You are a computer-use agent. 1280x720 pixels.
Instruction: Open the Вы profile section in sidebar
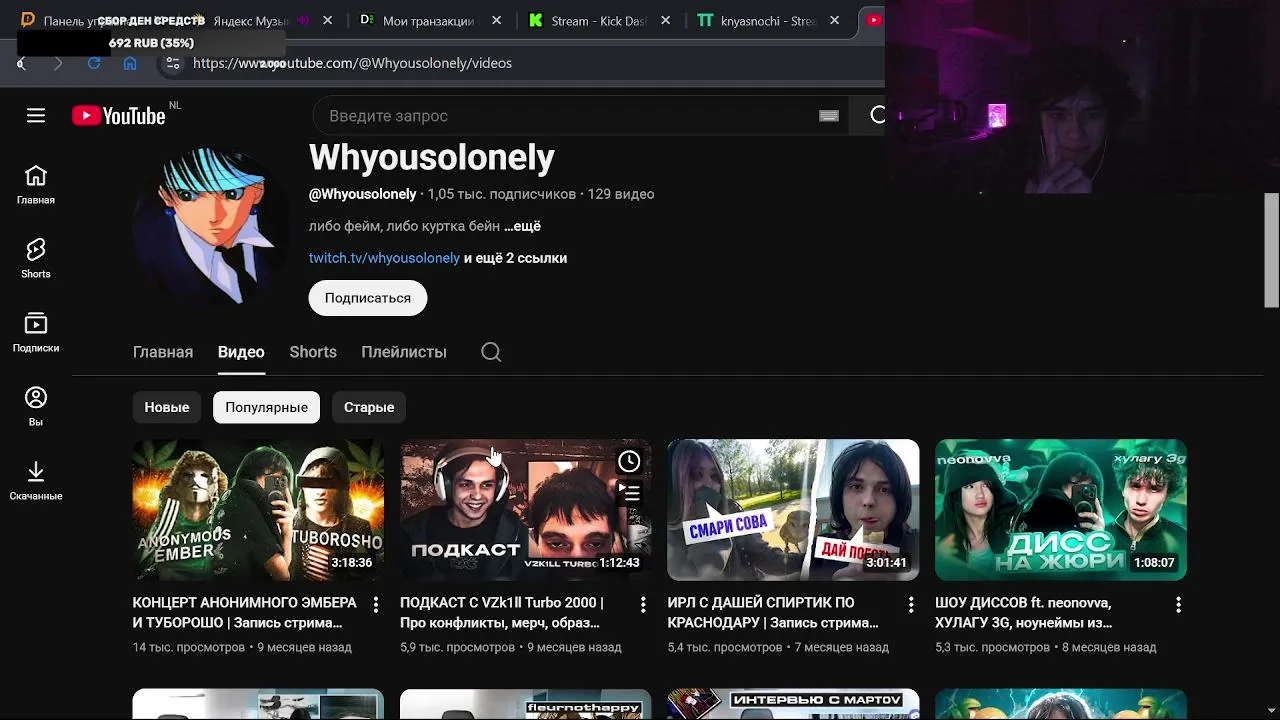tap(36, 408)
